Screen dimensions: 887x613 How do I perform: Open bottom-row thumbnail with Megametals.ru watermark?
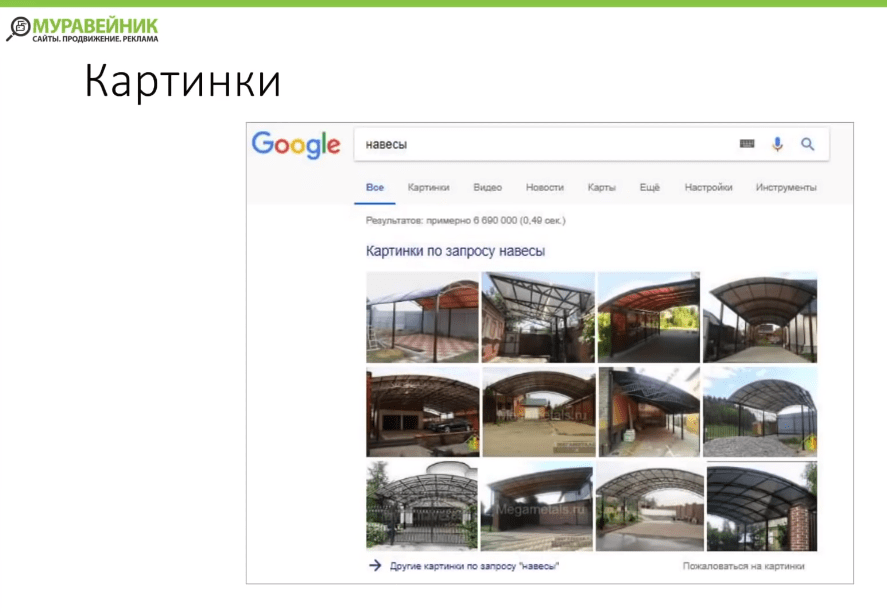click(537, 506)
